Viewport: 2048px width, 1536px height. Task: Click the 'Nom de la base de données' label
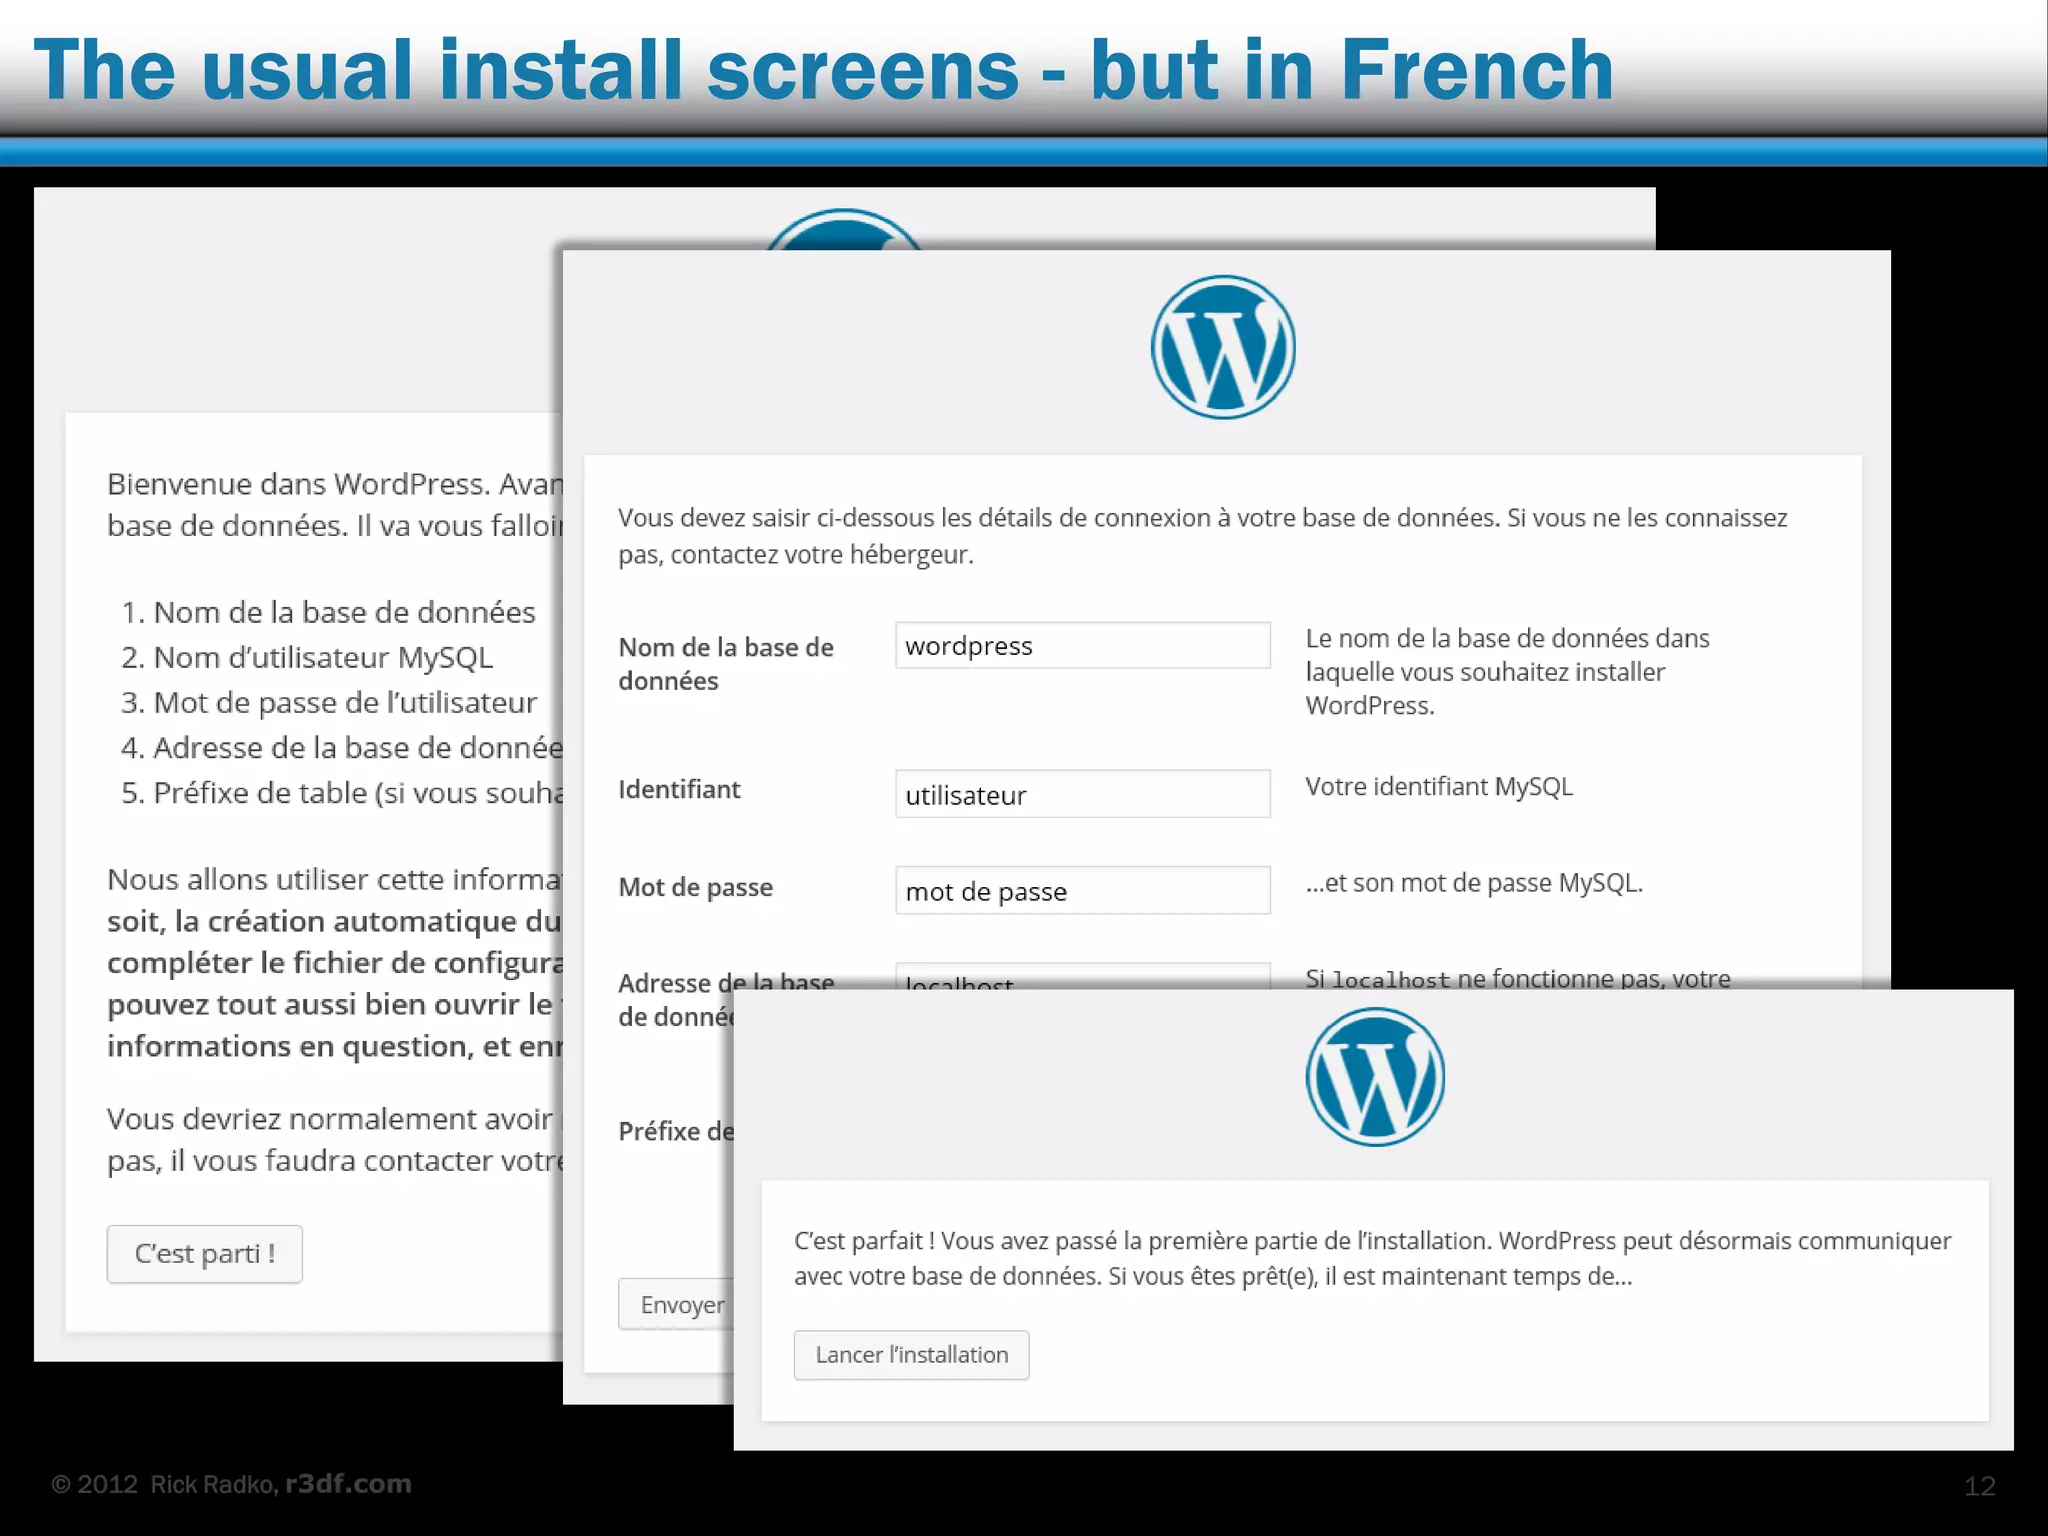pyautogui.click(x=726, y=664)
